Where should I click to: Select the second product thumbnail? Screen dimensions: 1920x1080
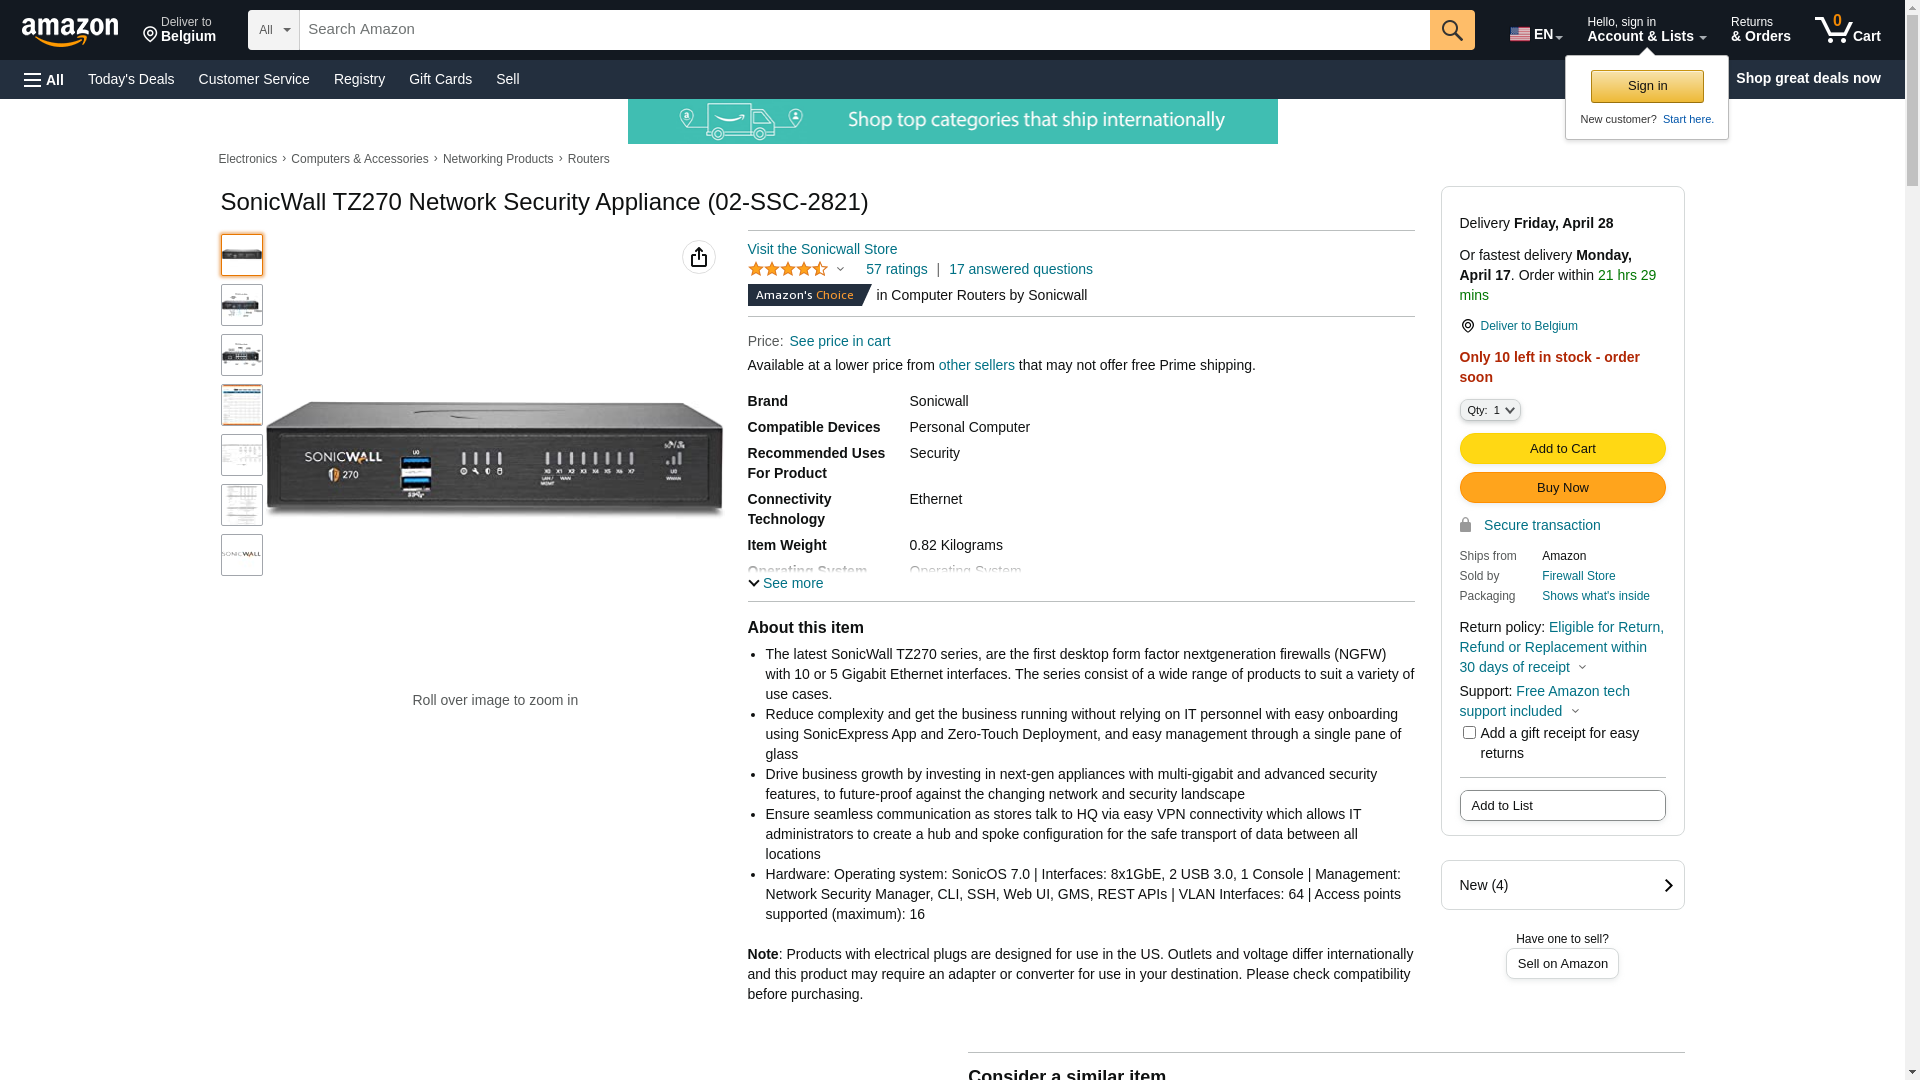(x=242, y=305)
